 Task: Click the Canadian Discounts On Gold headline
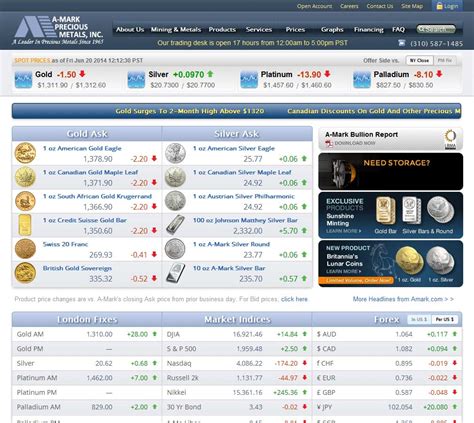[374, 111]
